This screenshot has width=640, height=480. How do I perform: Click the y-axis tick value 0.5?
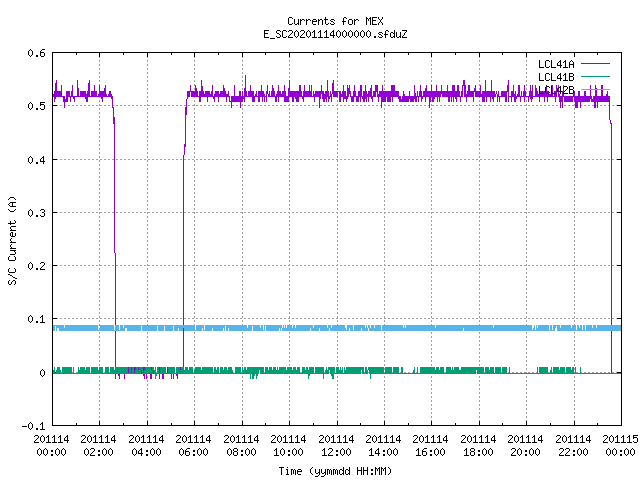36,106
